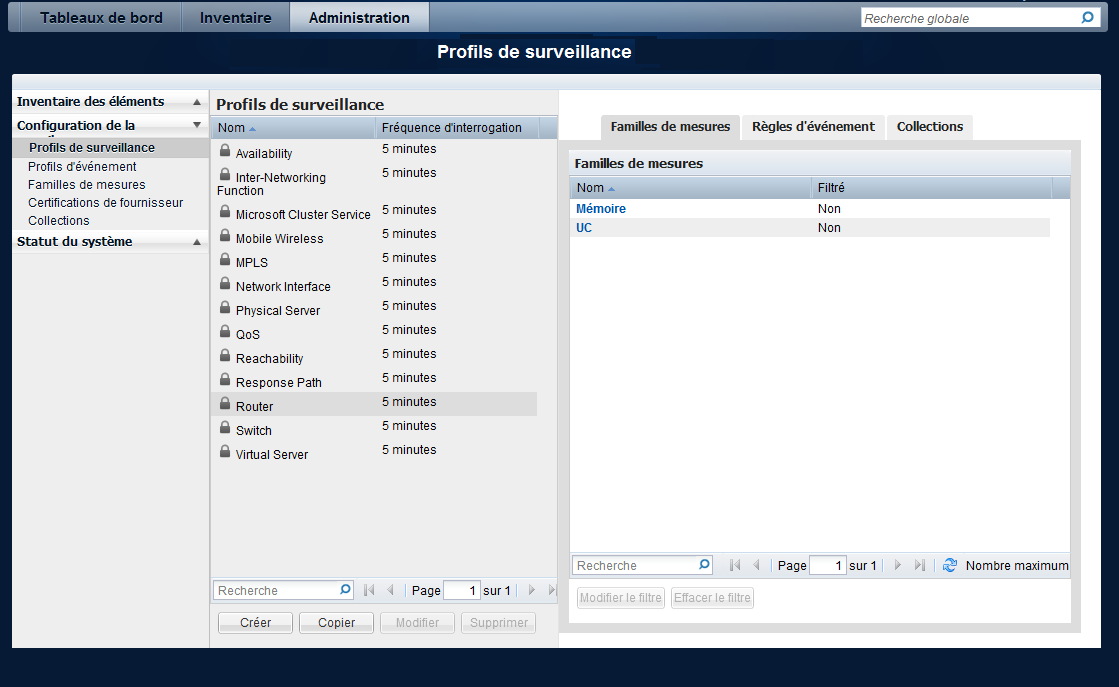This screenshot has height=687, width=1119.
Task: Click the metric families search magnifier
Action: [x=704, y=564]
